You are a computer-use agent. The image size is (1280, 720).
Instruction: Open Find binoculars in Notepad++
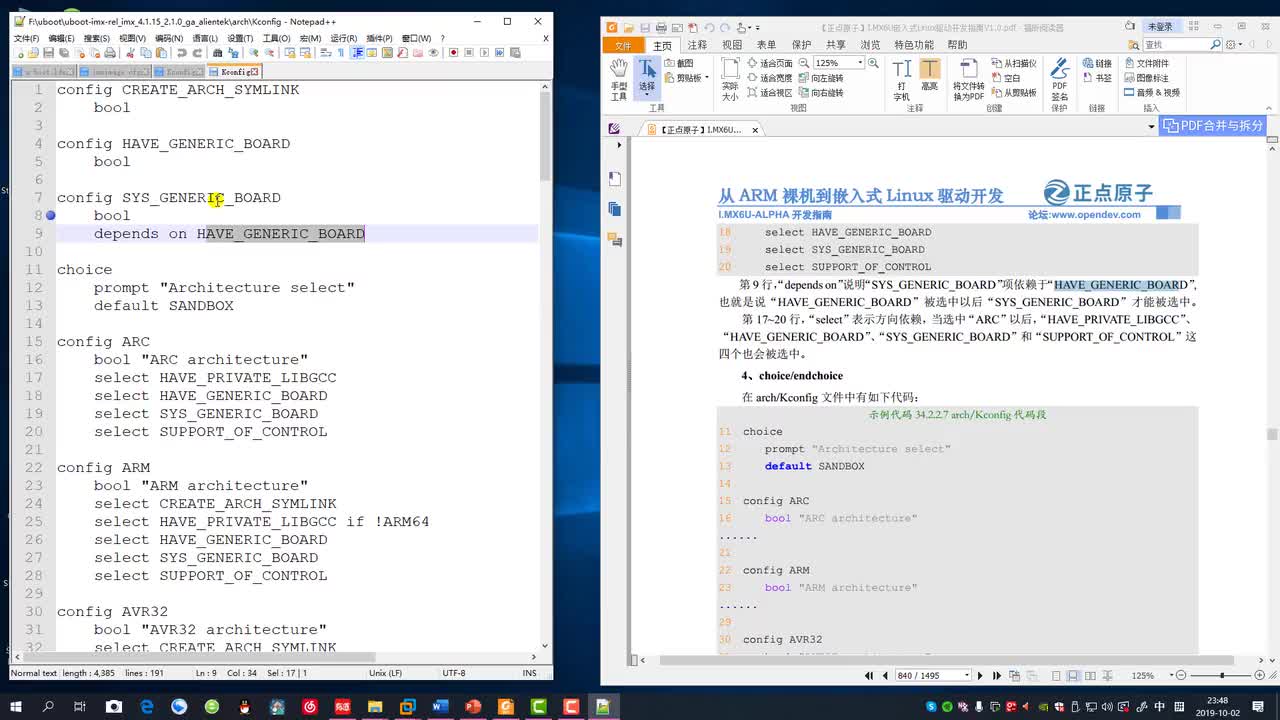tap(218, 52)
